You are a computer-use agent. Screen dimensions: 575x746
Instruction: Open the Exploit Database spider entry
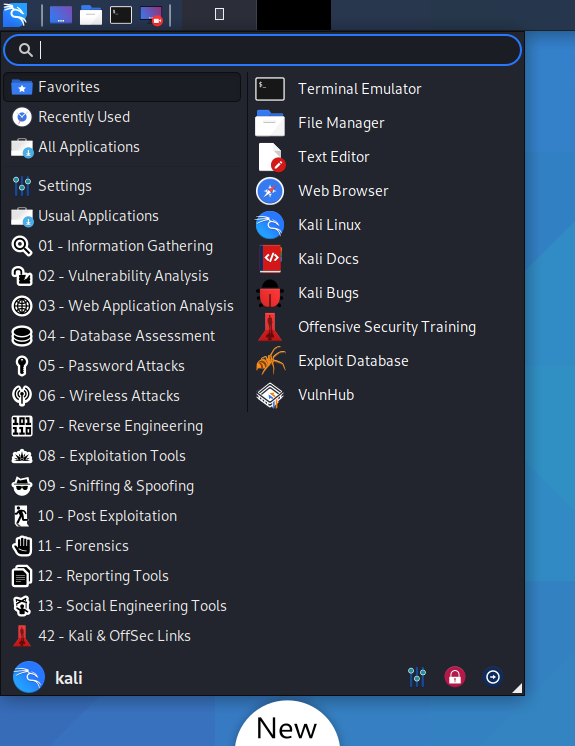[x=386, y=361]
